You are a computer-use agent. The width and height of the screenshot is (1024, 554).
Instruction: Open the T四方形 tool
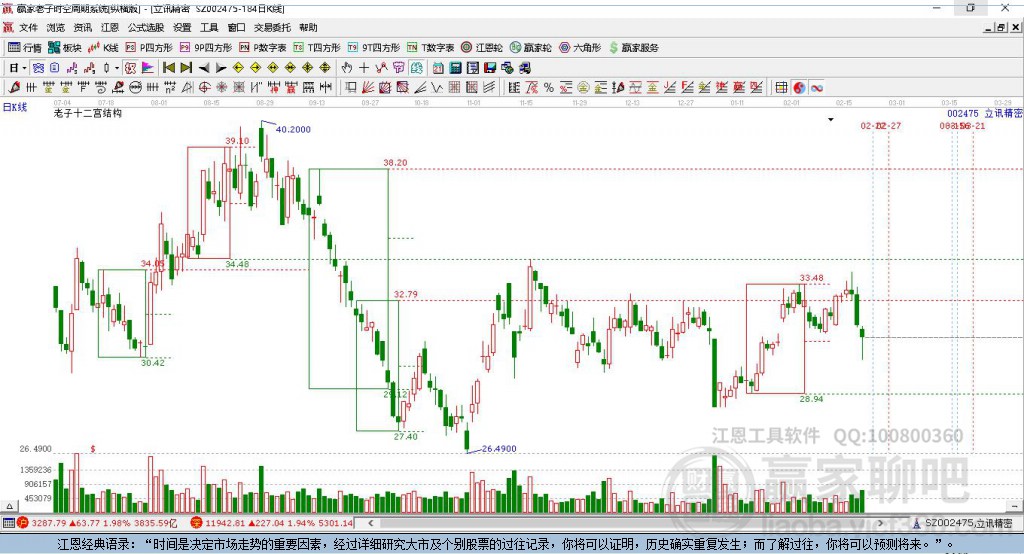click(x=317, y=48)
